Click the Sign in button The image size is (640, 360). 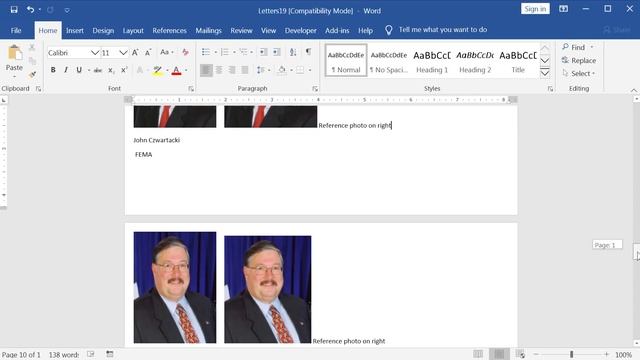tap(535, 9)
